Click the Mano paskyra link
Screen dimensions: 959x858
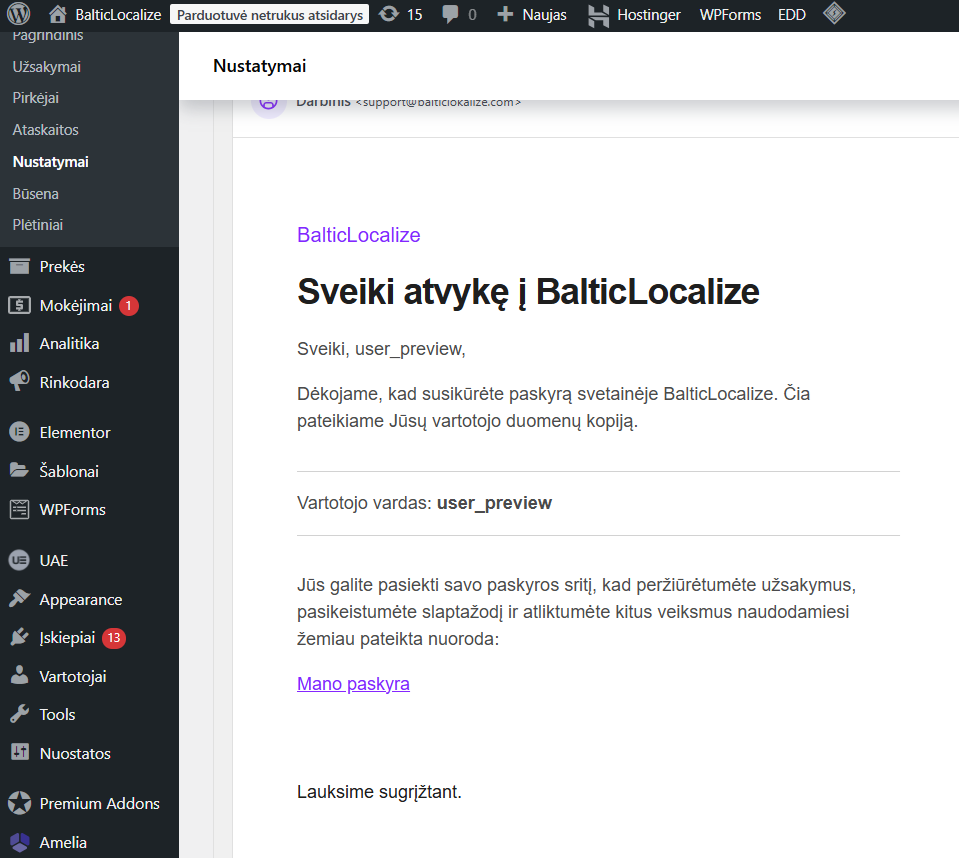[353, 684]
